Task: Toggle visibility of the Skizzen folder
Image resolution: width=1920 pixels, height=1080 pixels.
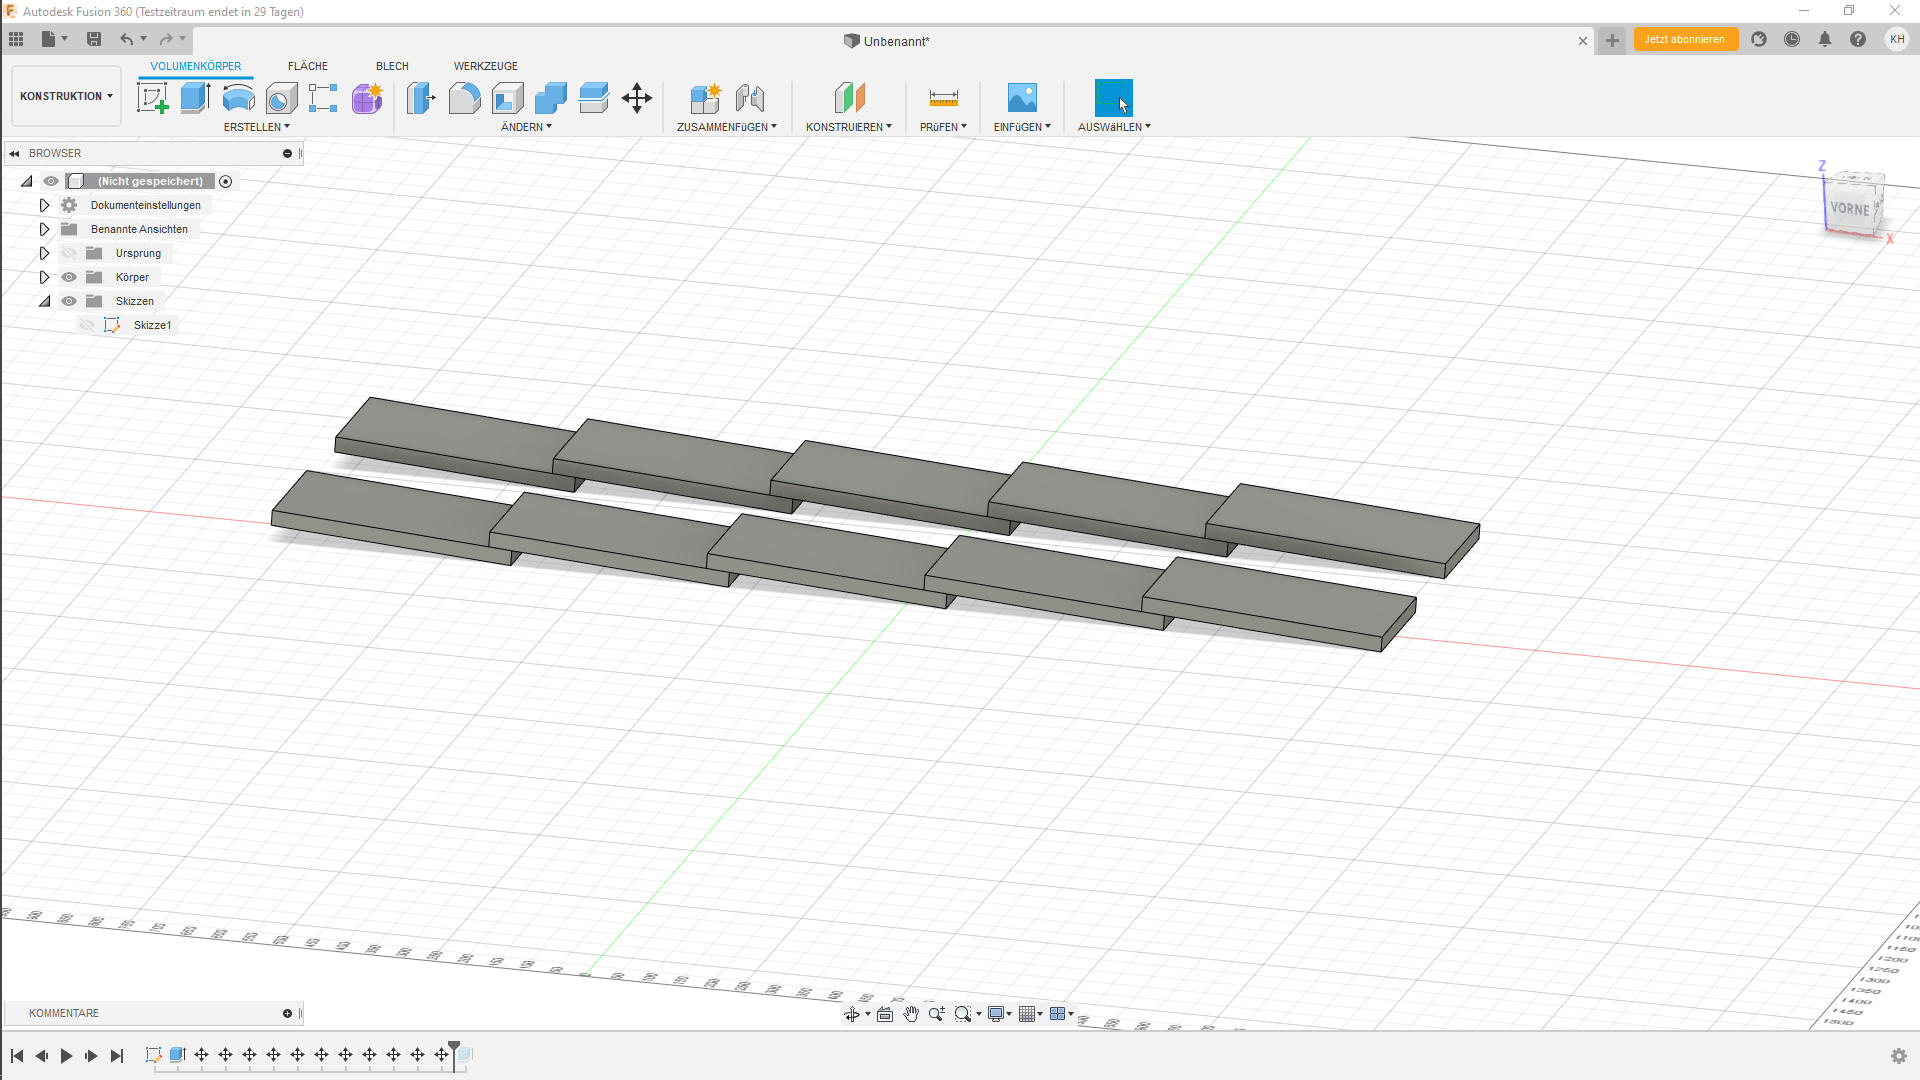Action: (x=68, y=301)
